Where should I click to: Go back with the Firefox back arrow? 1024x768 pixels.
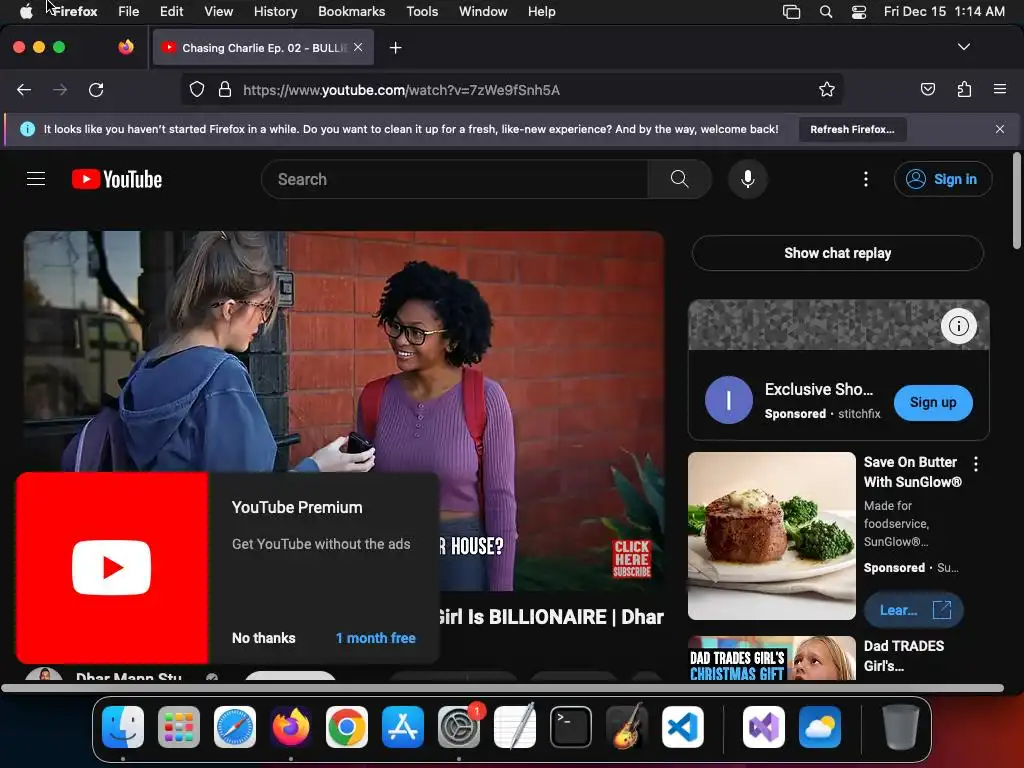[24, 89]
